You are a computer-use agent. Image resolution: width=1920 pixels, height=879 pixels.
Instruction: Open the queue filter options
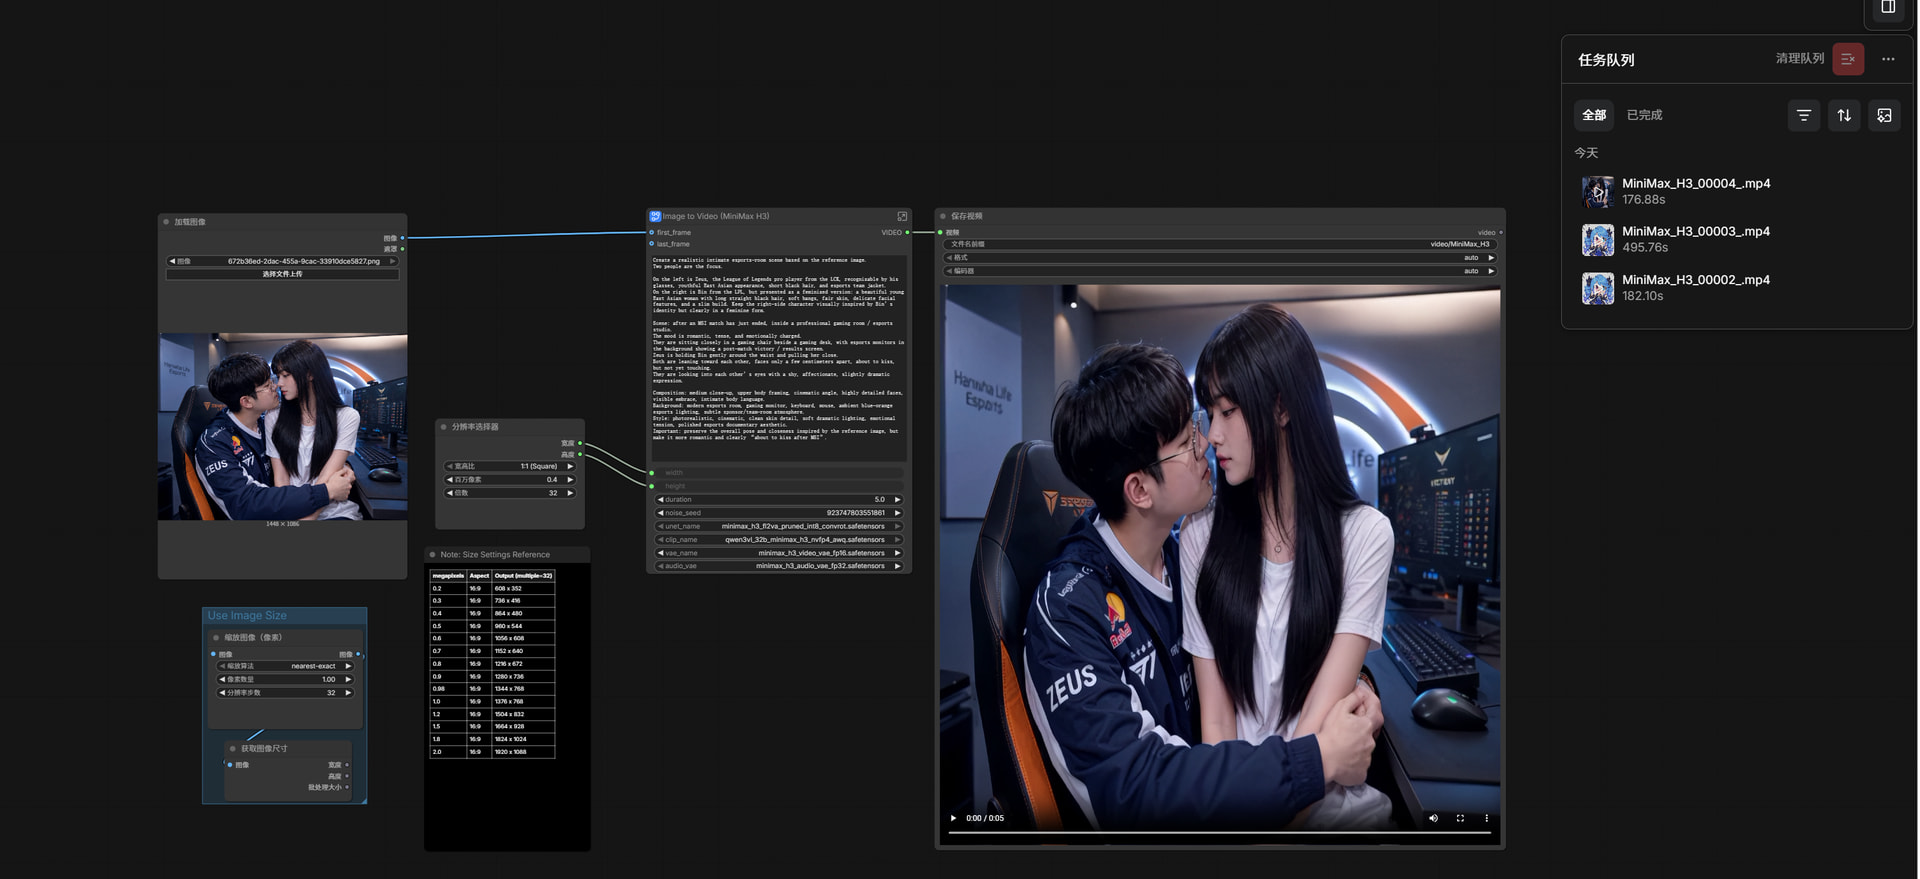(1804, 115)
